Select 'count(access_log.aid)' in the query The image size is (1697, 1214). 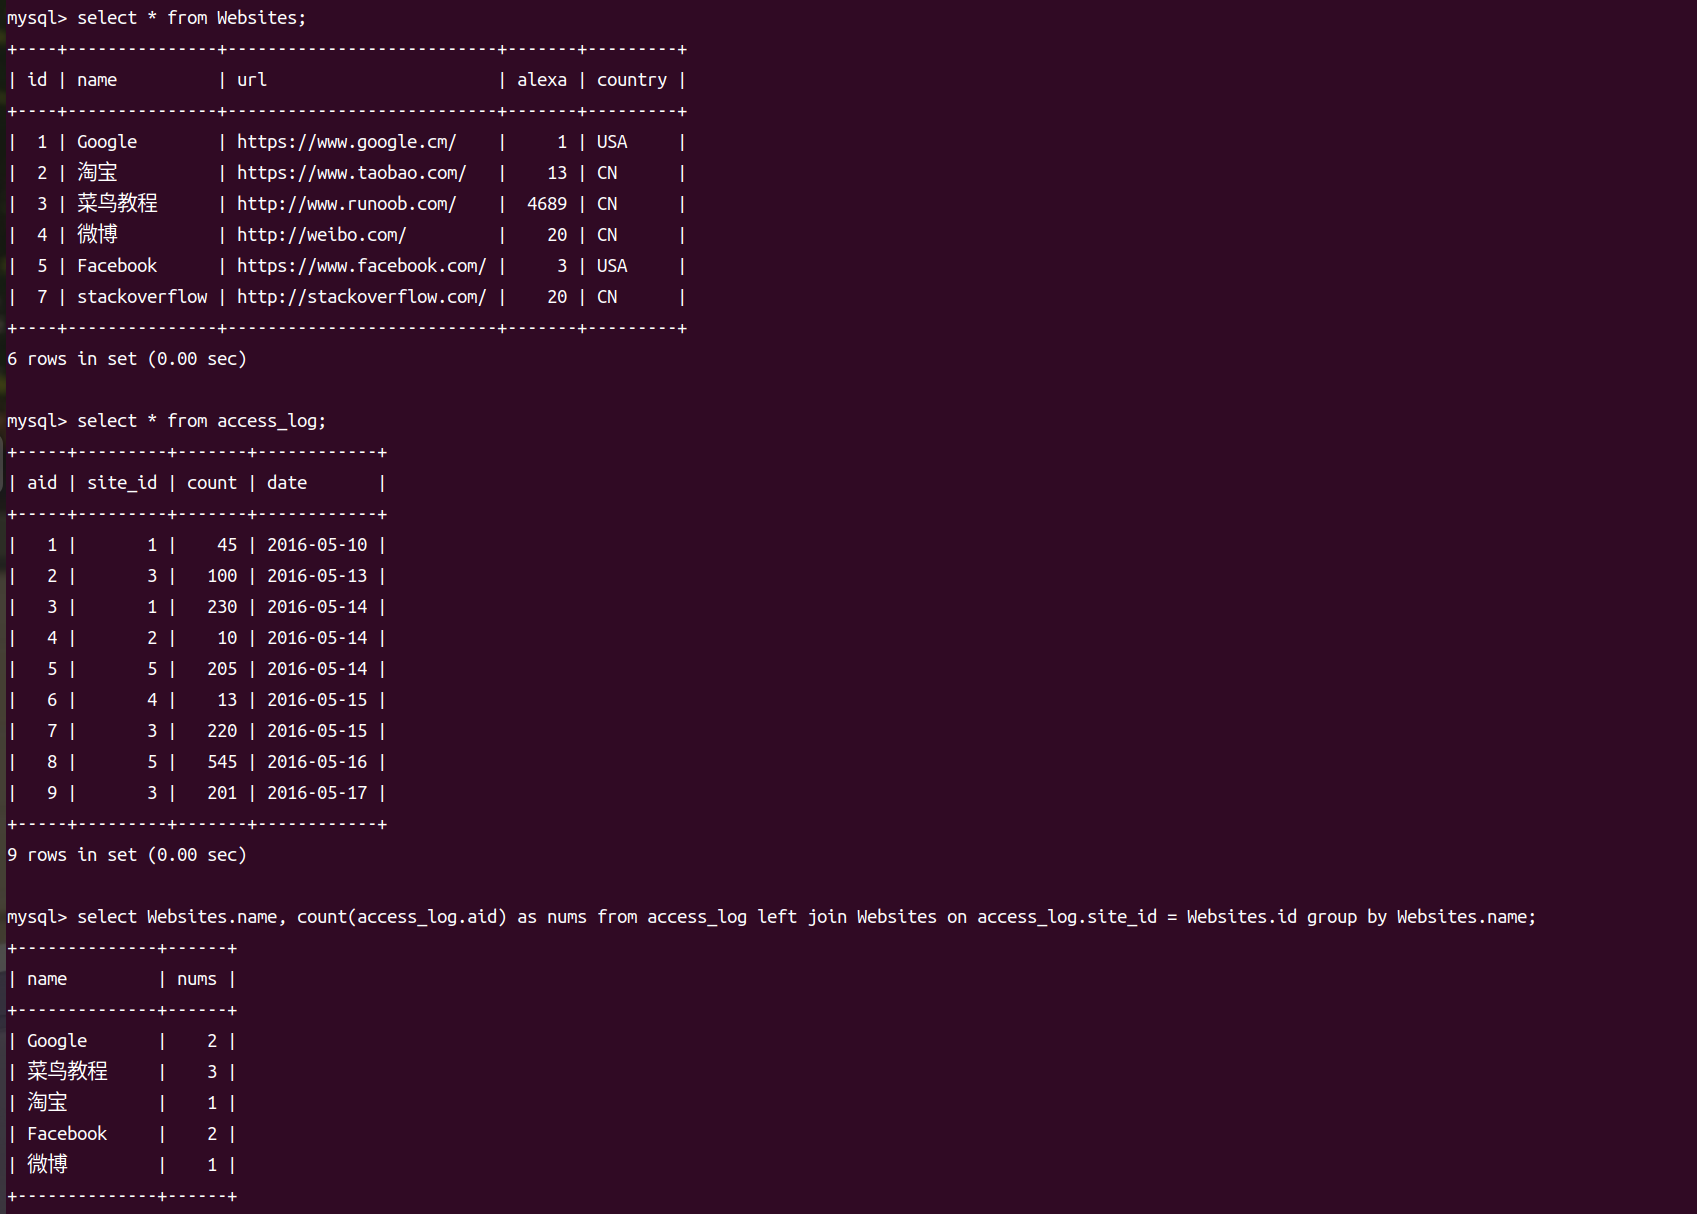coord(402,917)
